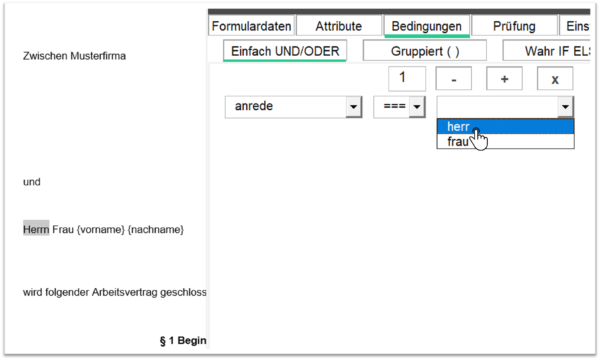Open the Prüfung tab
The height and width of the screenshot is (360, 600).
pos(514,26)
